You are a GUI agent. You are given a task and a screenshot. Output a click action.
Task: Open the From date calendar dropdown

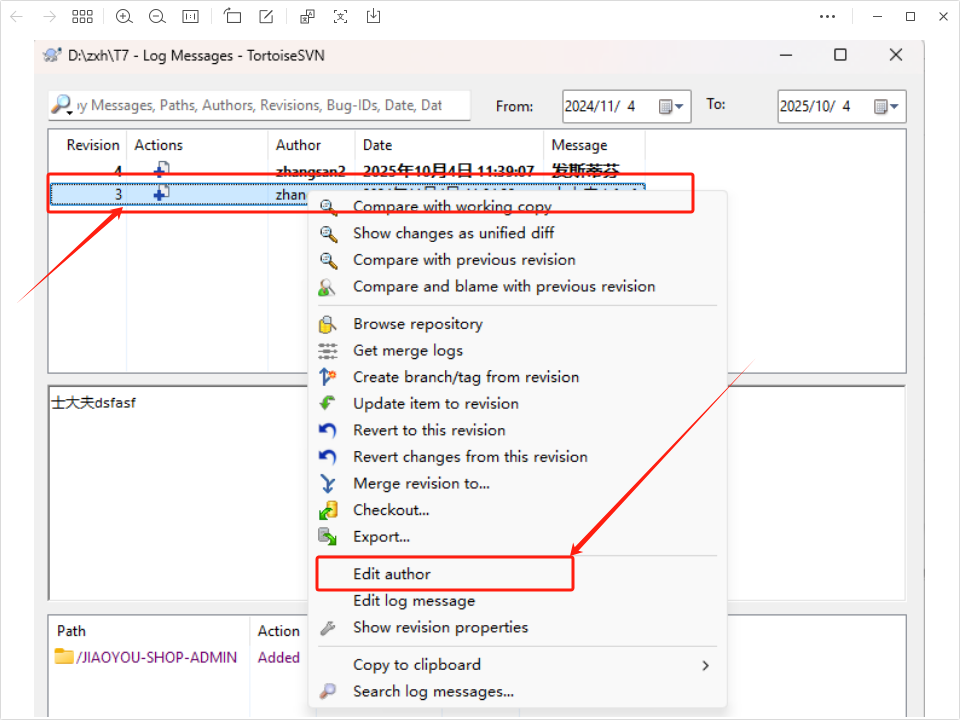click(671, 107)
